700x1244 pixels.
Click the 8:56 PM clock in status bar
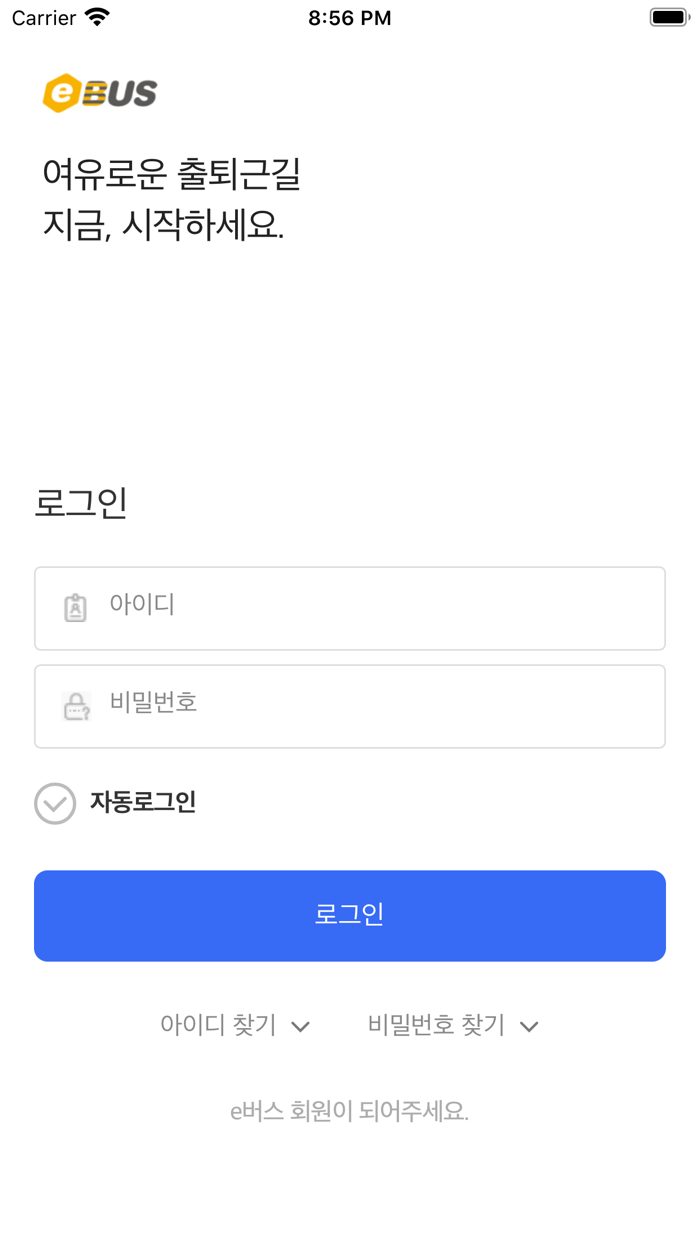(349, 16)
